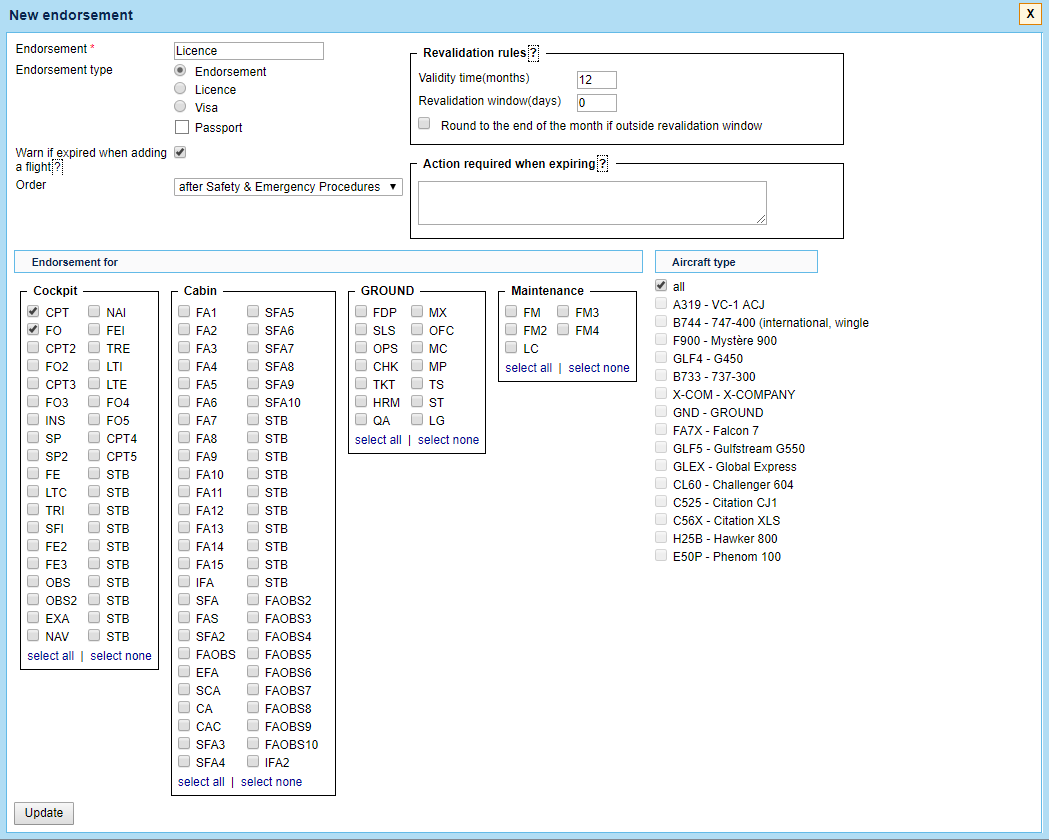Image resolution: width=1049 pixels, height=840 pixels.
Task: Close the New endsorsement dialog with X
Action: (x=1030, y=14)
